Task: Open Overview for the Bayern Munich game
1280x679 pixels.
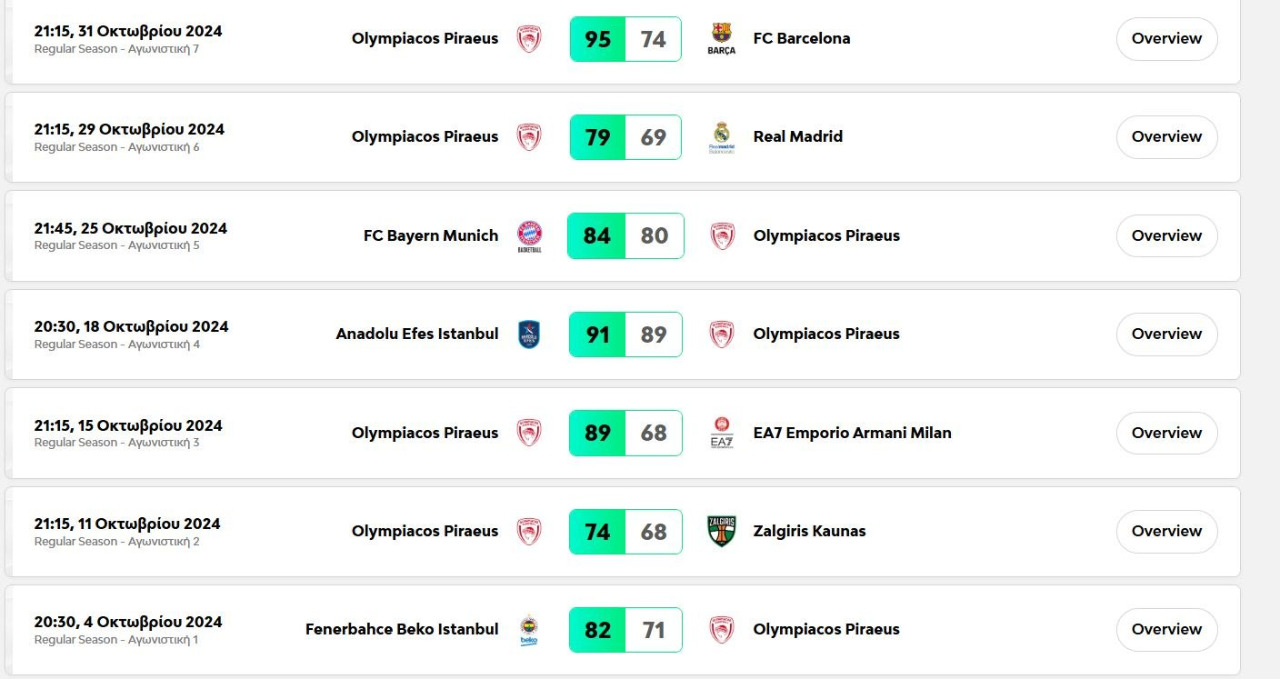Action: [x=1166, y=236]
